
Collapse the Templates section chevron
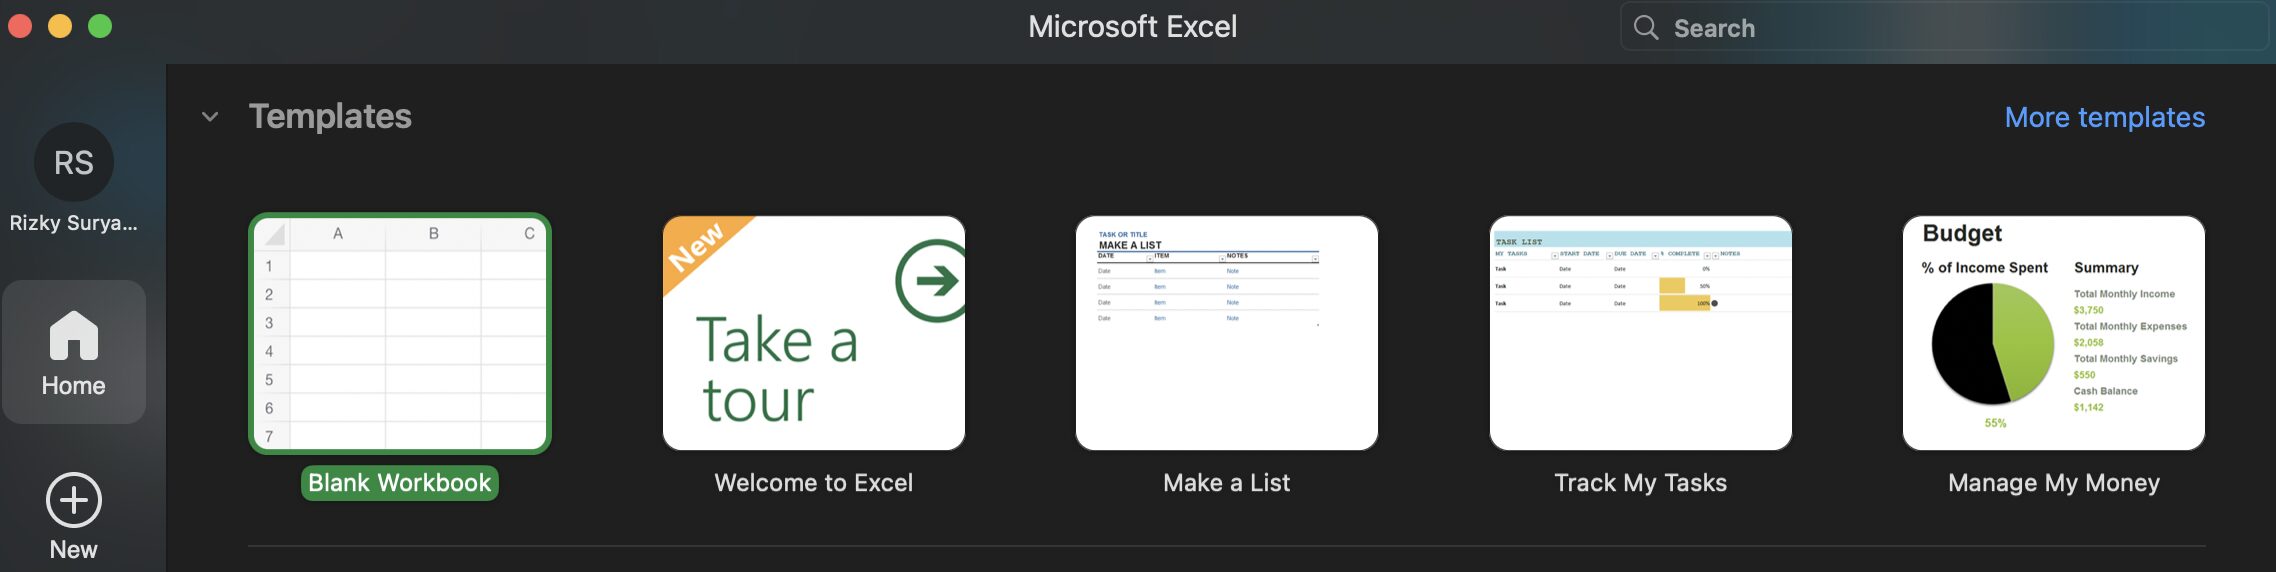210,117
